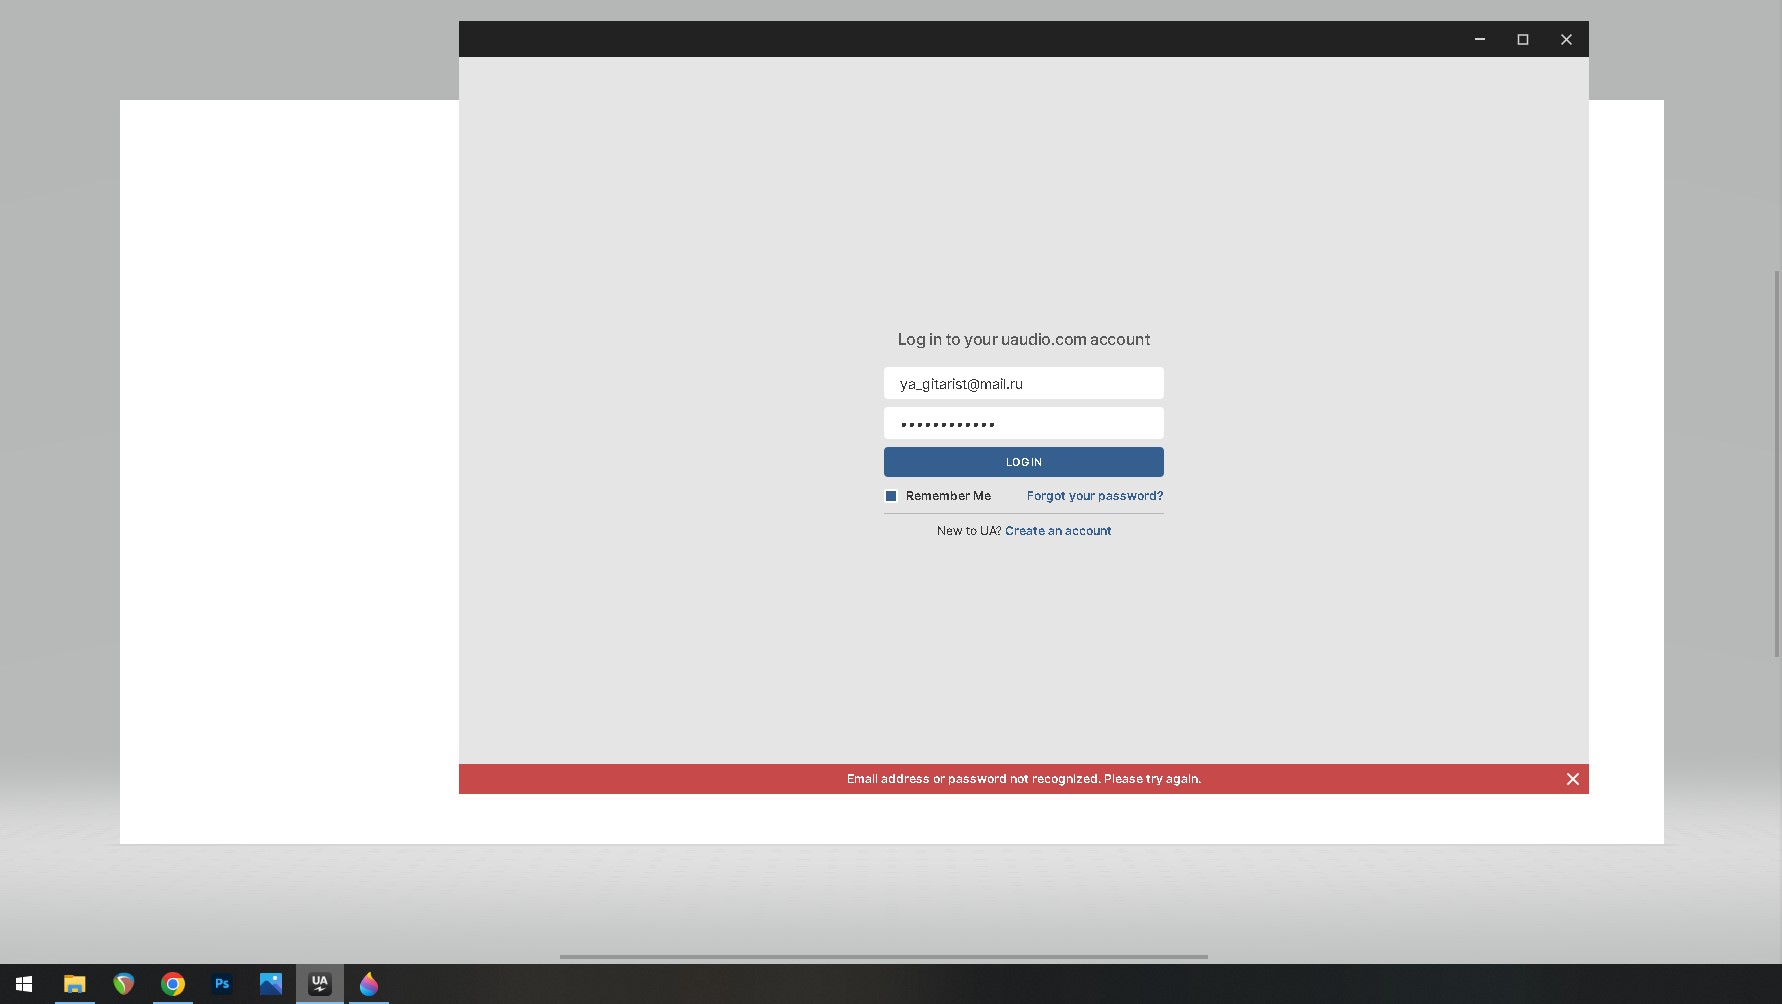Screen dimensions: 1782x1004
Task: Click the horizontal scrollbar above the taskbar
Action: click(x=884, y=957)
